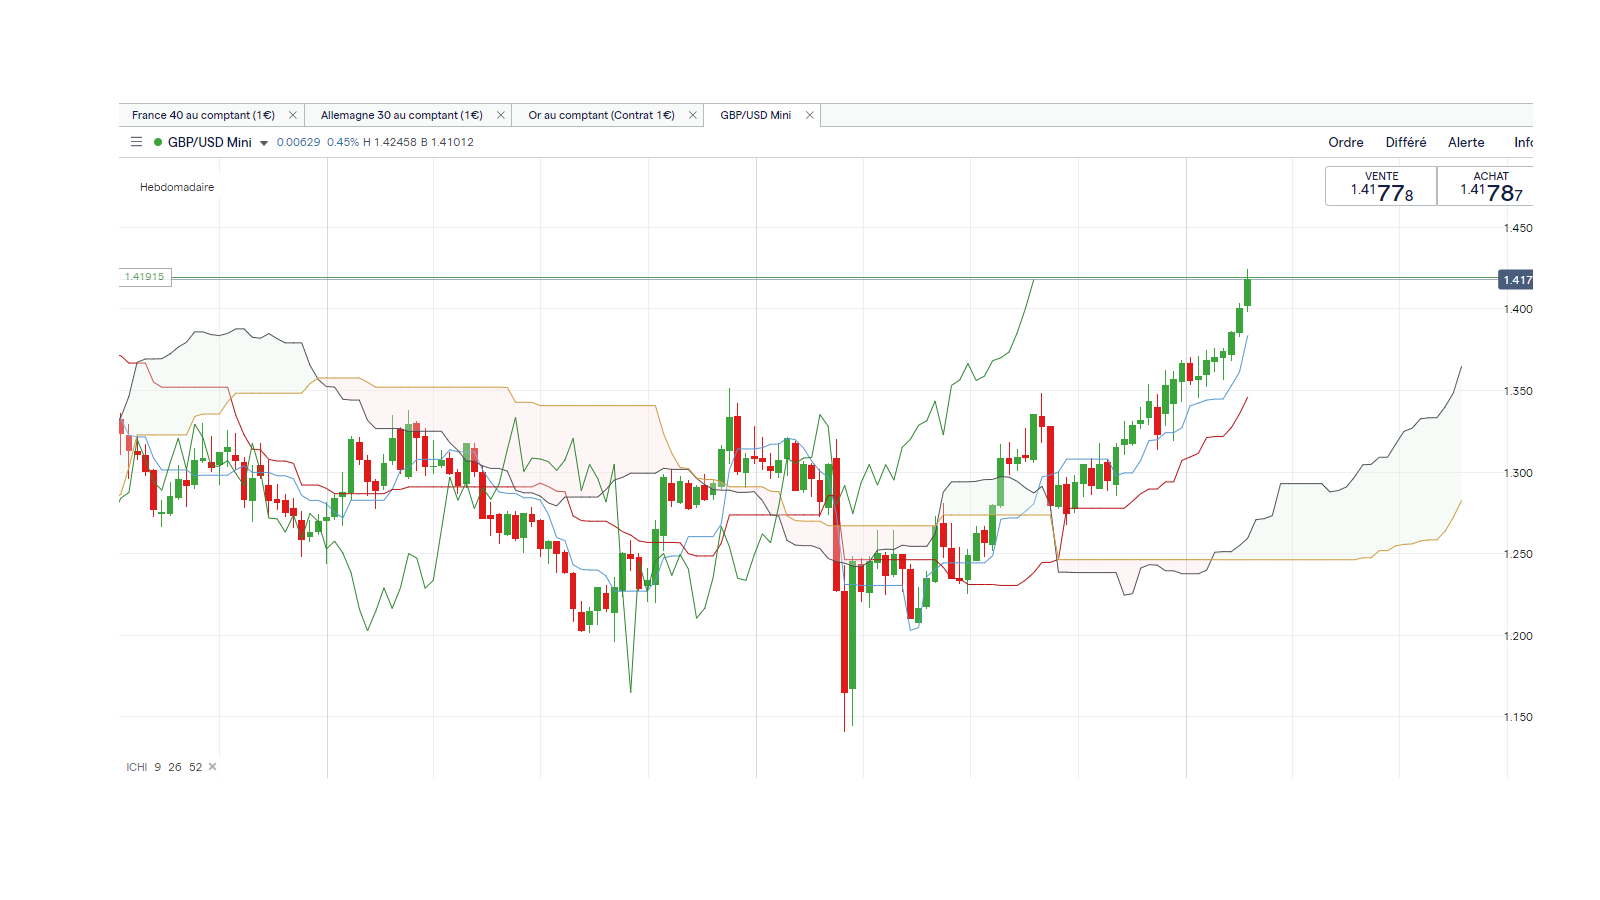The height and width of the screenshot is (900, 1600).
Task: Create an Alerte for this market
Action: pos(1466,142)
